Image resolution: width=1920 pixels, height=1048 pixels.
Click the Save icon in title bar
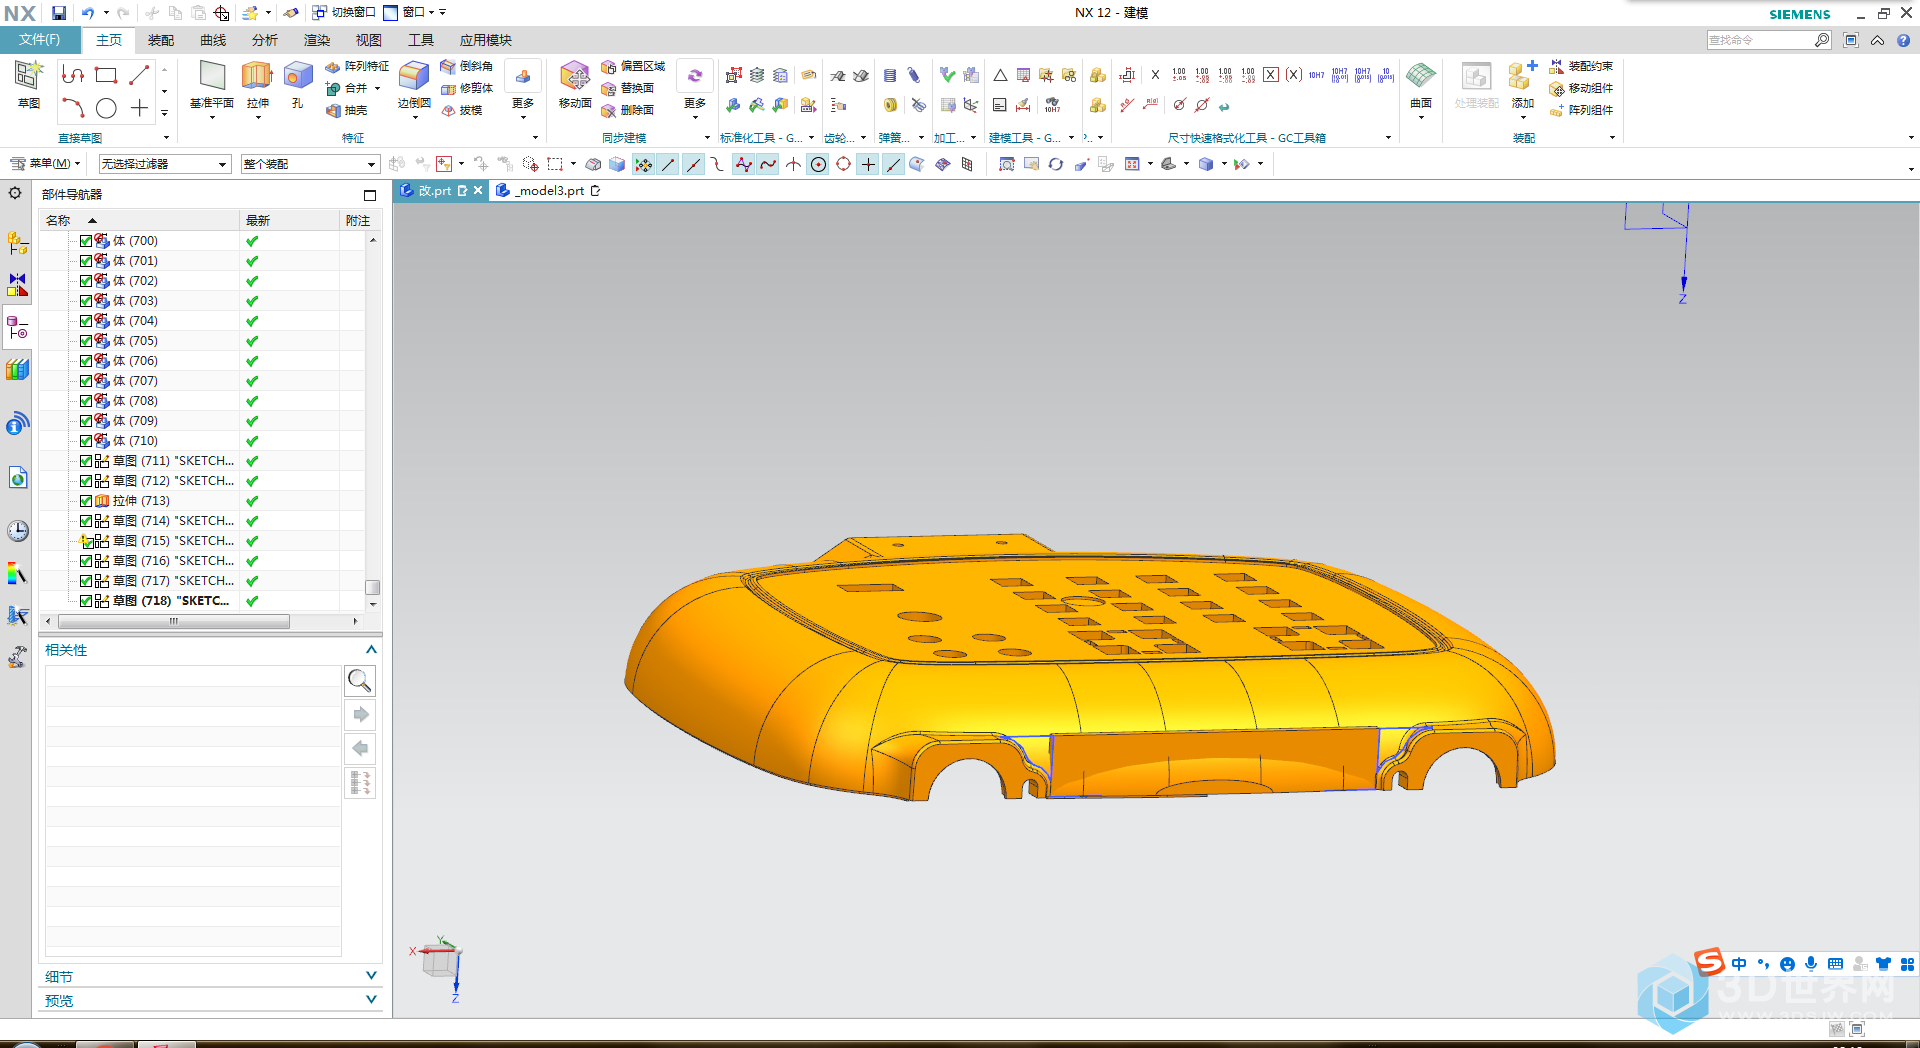(59, 13)
